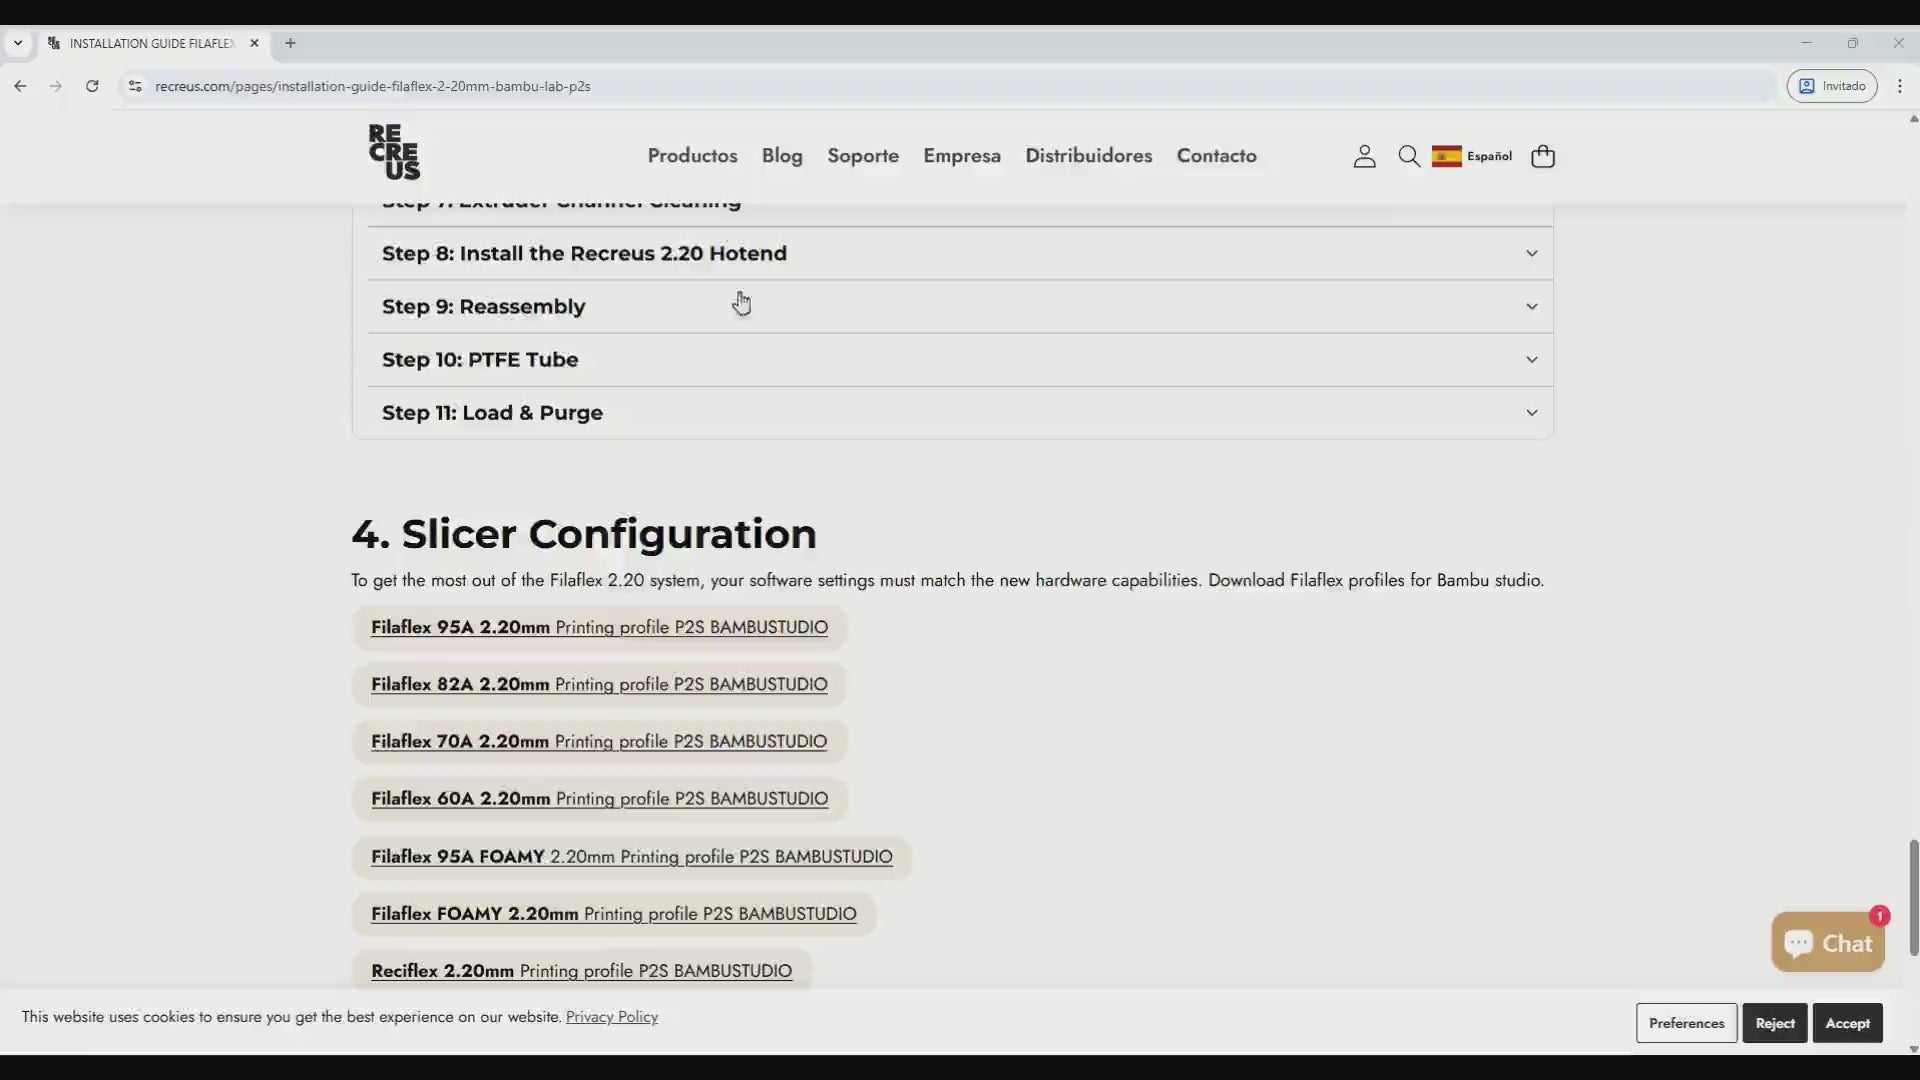
Task: Expand Step 11: Load & Purge
Action: click(958, 413)
